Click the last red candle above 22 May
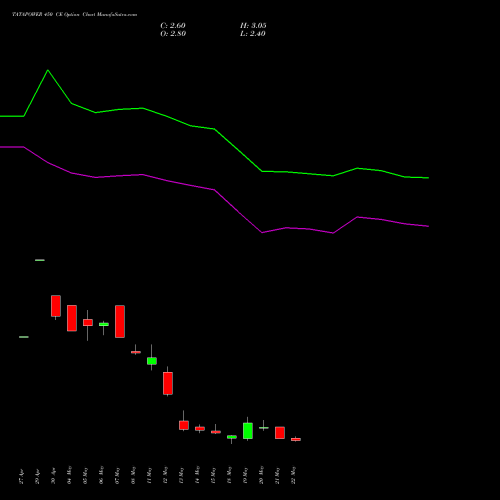500x500 pixels. [x=296, y=439]
